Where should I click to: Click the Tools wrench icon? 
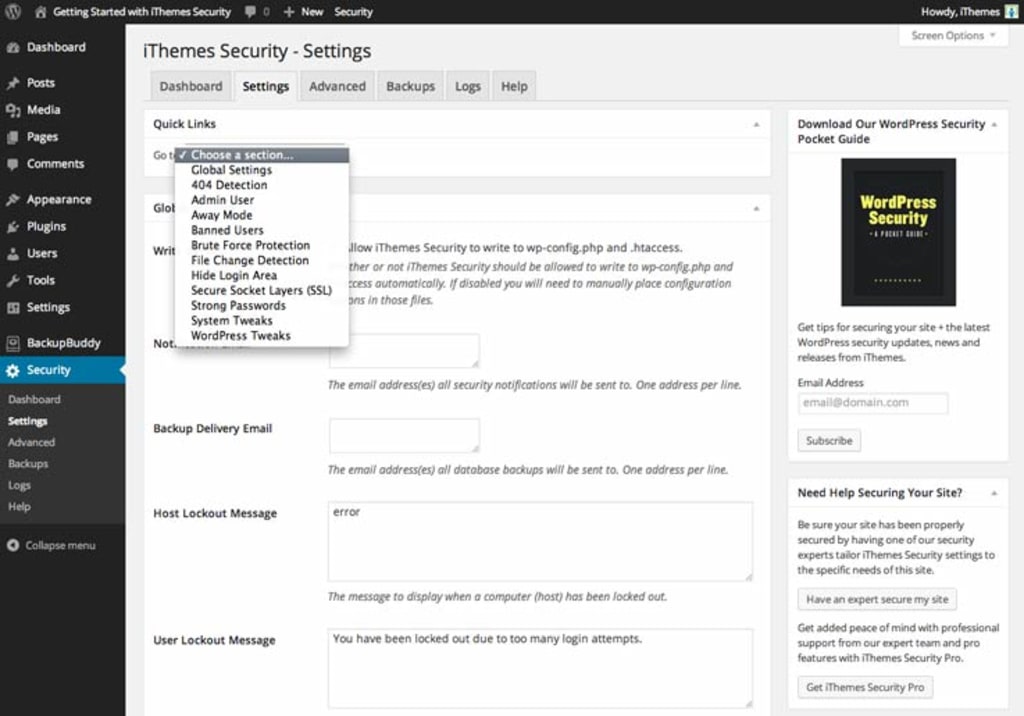pos(12,280)
